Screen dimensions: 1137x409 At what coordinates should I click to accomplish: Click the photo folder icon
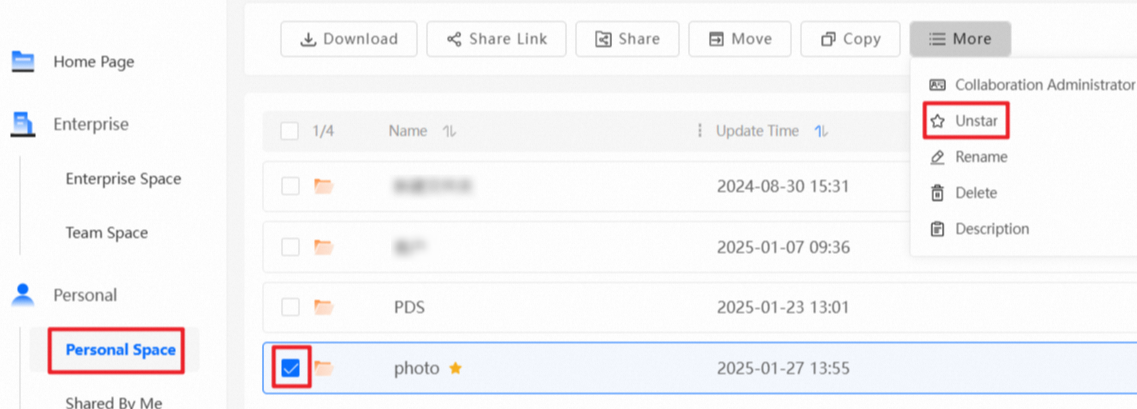click(x=323, y=368)
